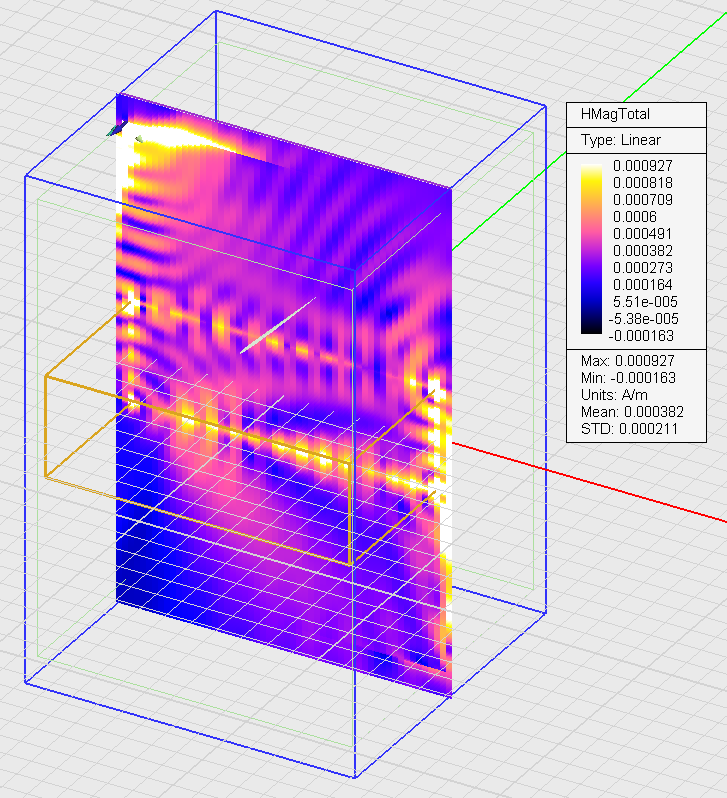Pick the white diagonal wire in plot center
Viewport: 727px width, 798px height.
point(277,325)
